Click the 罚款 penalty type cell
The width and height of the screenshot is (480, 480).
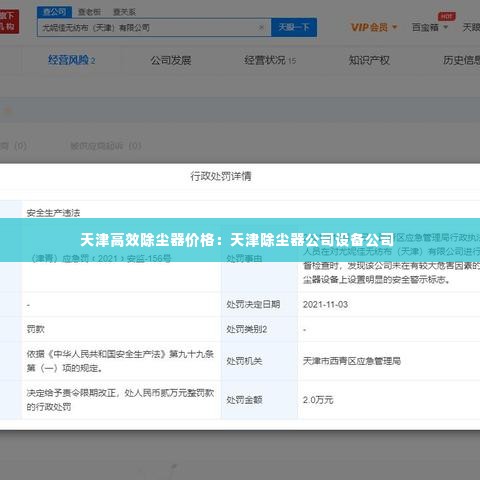point(35,329)
